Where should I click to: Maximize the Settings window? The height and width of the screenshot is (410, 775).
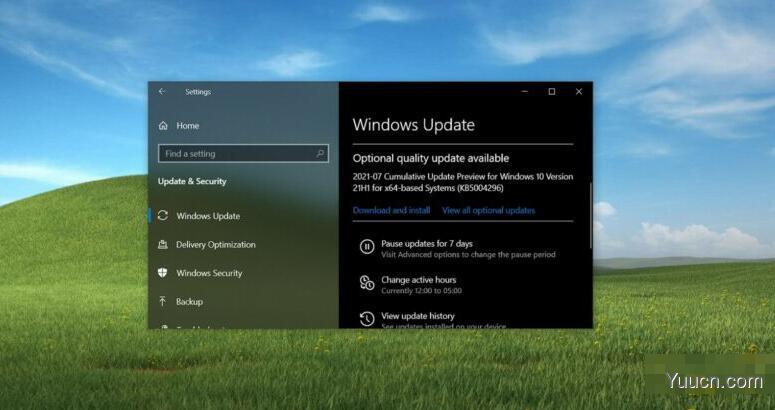click(x=552, y=91)
